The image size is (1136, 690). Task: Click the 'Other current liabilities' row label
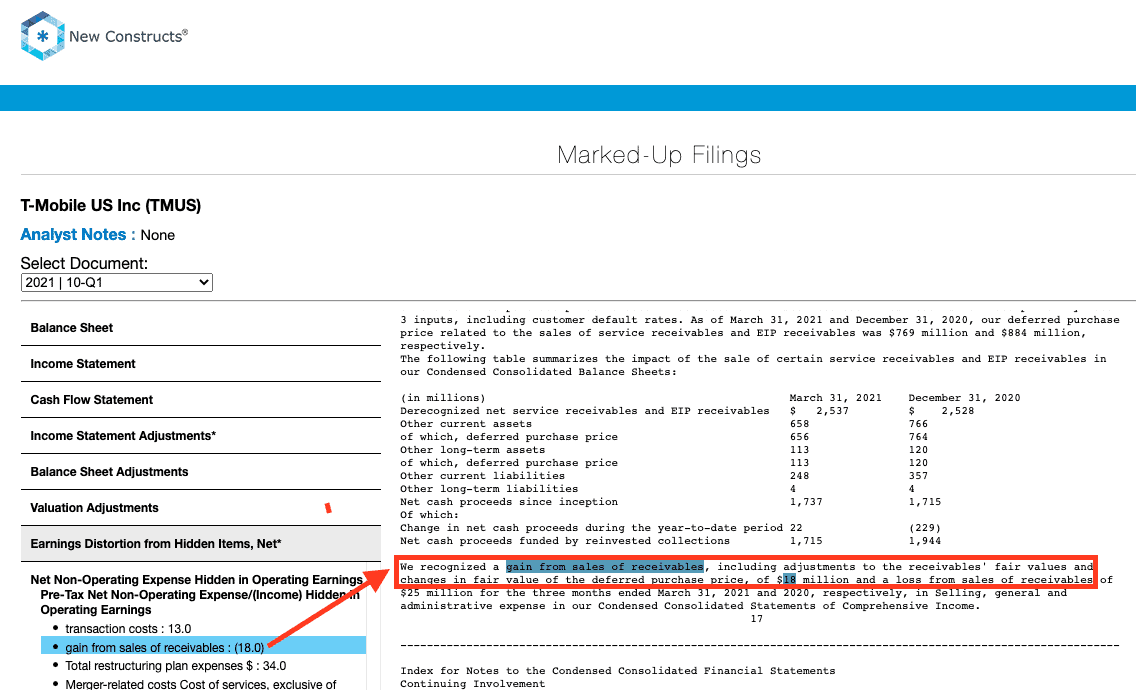click(483, 476)
